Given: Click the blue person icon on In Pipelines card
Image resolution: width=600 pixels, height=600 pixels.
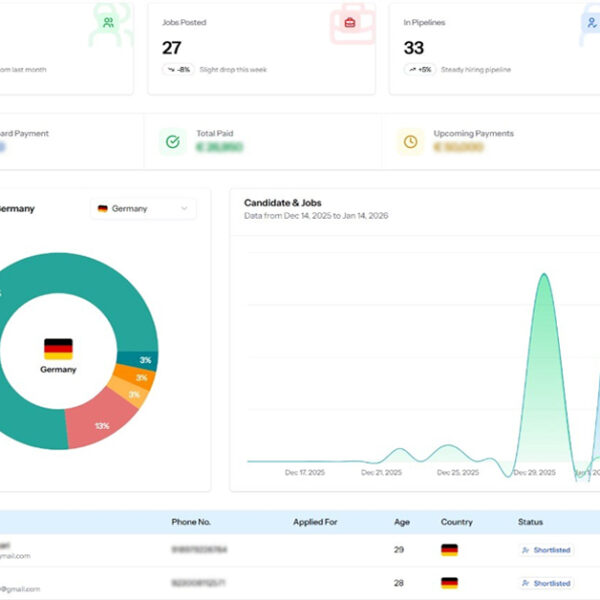Looking at the screenshot, I should click(x=591, y=23).
